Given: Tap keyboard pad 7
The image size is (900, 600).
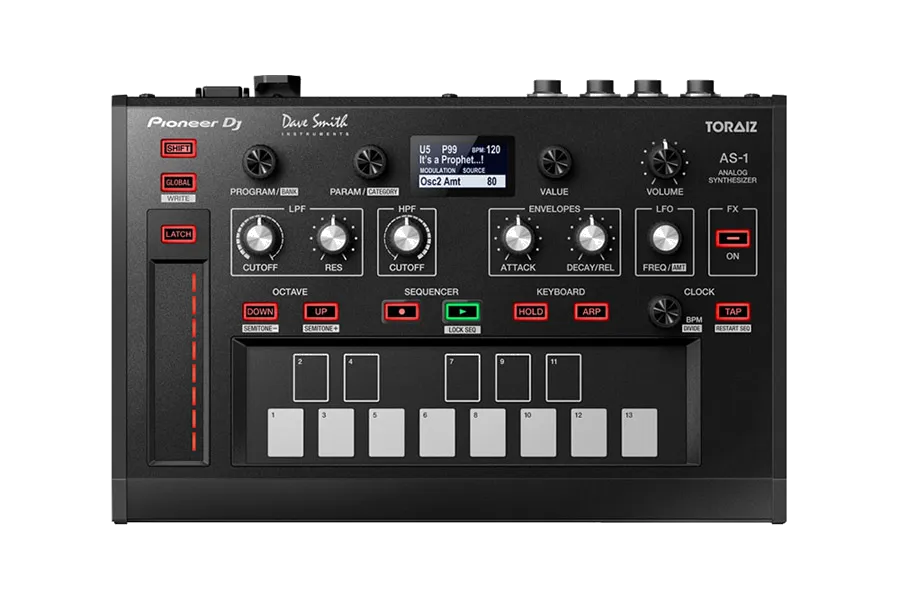Looking at the screenshot, I should (463, 378).
